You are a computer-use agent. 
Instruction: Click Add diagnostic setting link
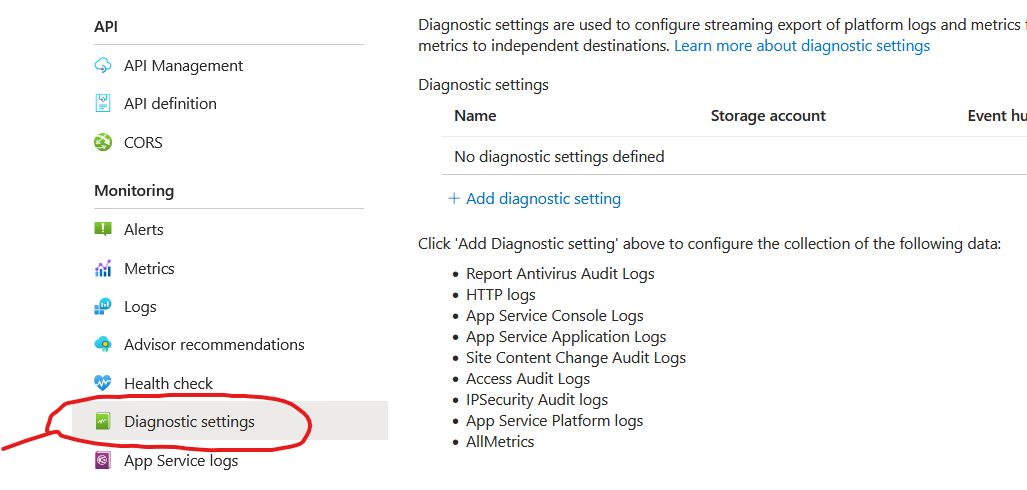pos(543,198)
